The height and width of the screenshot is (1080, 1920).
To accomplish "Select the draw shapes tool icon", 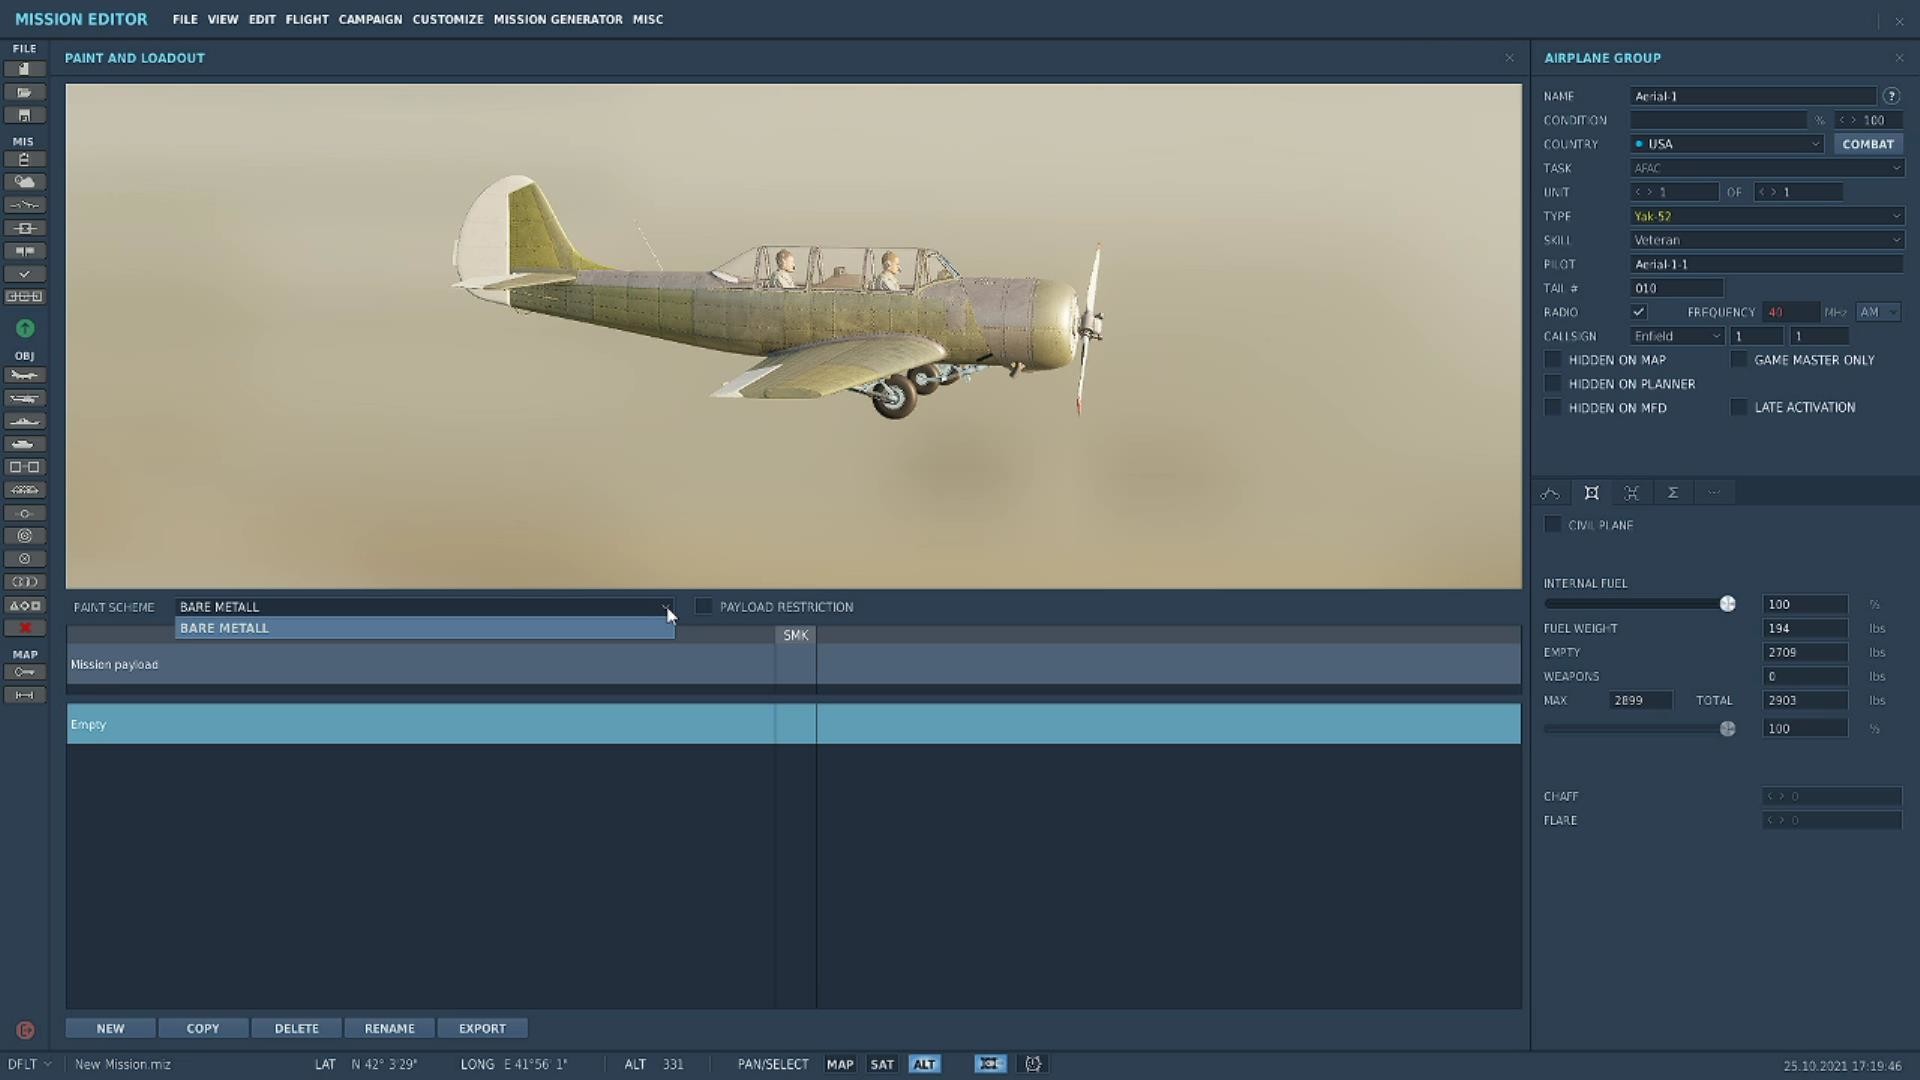I will [25, 605].
